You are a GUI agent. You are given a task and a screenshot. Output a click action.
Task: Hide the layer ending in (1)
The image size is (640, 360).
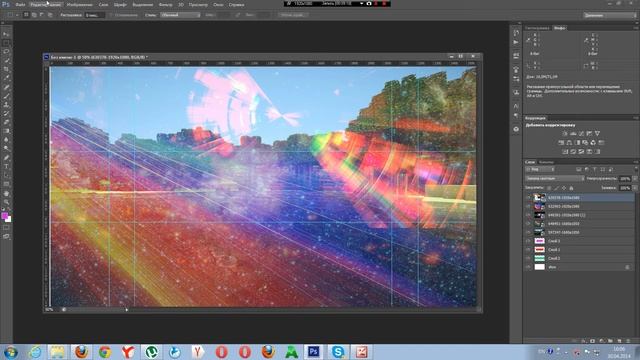[x=528, y=215]
